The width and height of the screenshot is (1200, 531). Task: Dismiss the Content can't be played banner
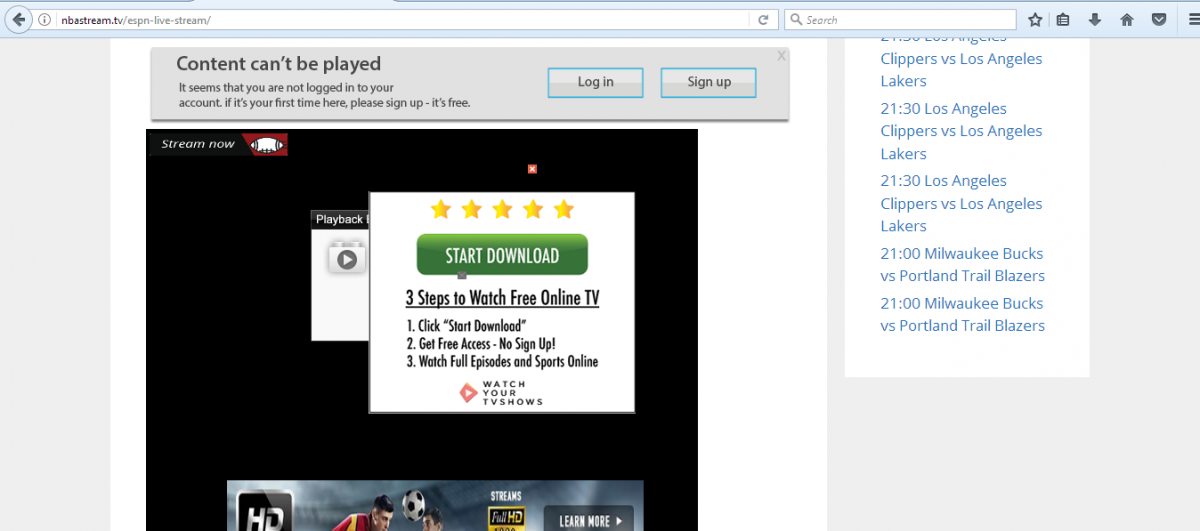tap(781, 56)
